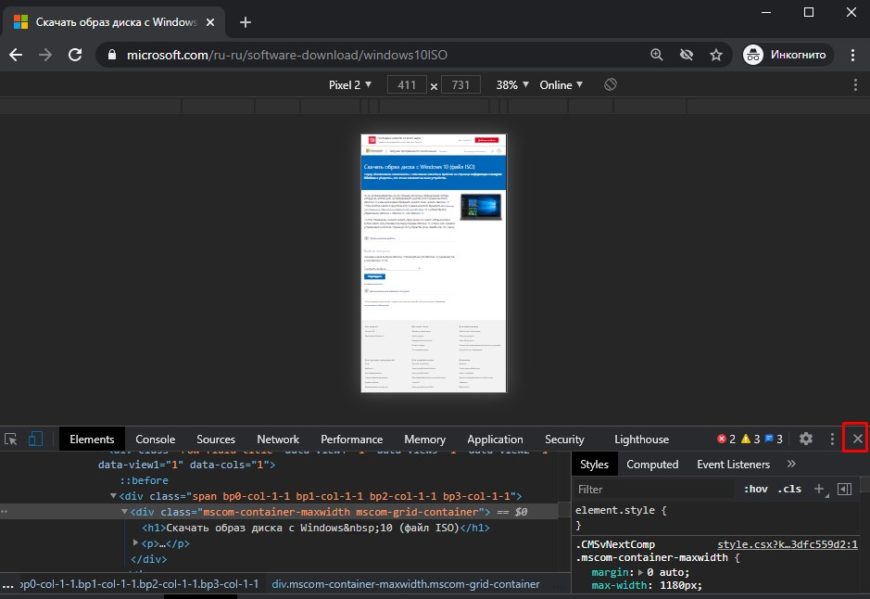This screenshot has height=599, width=870.
Task: Select the Computed pane tab
Action: pos(652,464)
